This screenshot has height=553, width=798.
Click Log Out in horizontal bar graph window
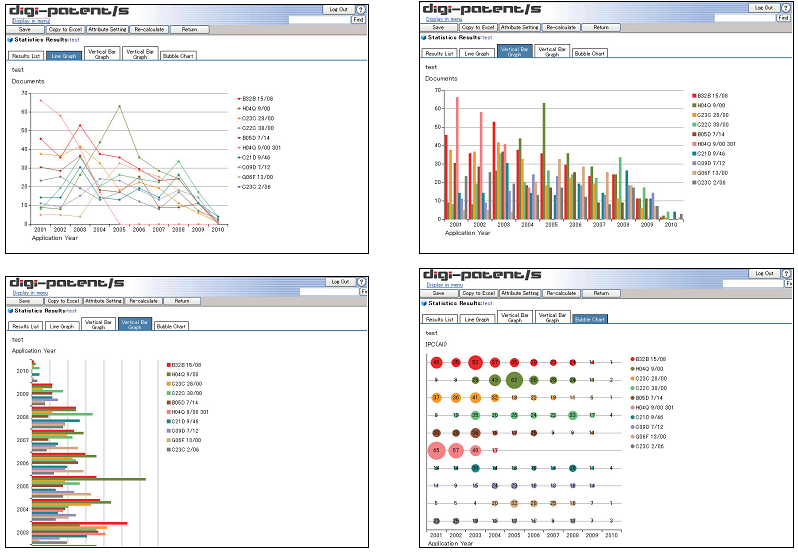340,282
